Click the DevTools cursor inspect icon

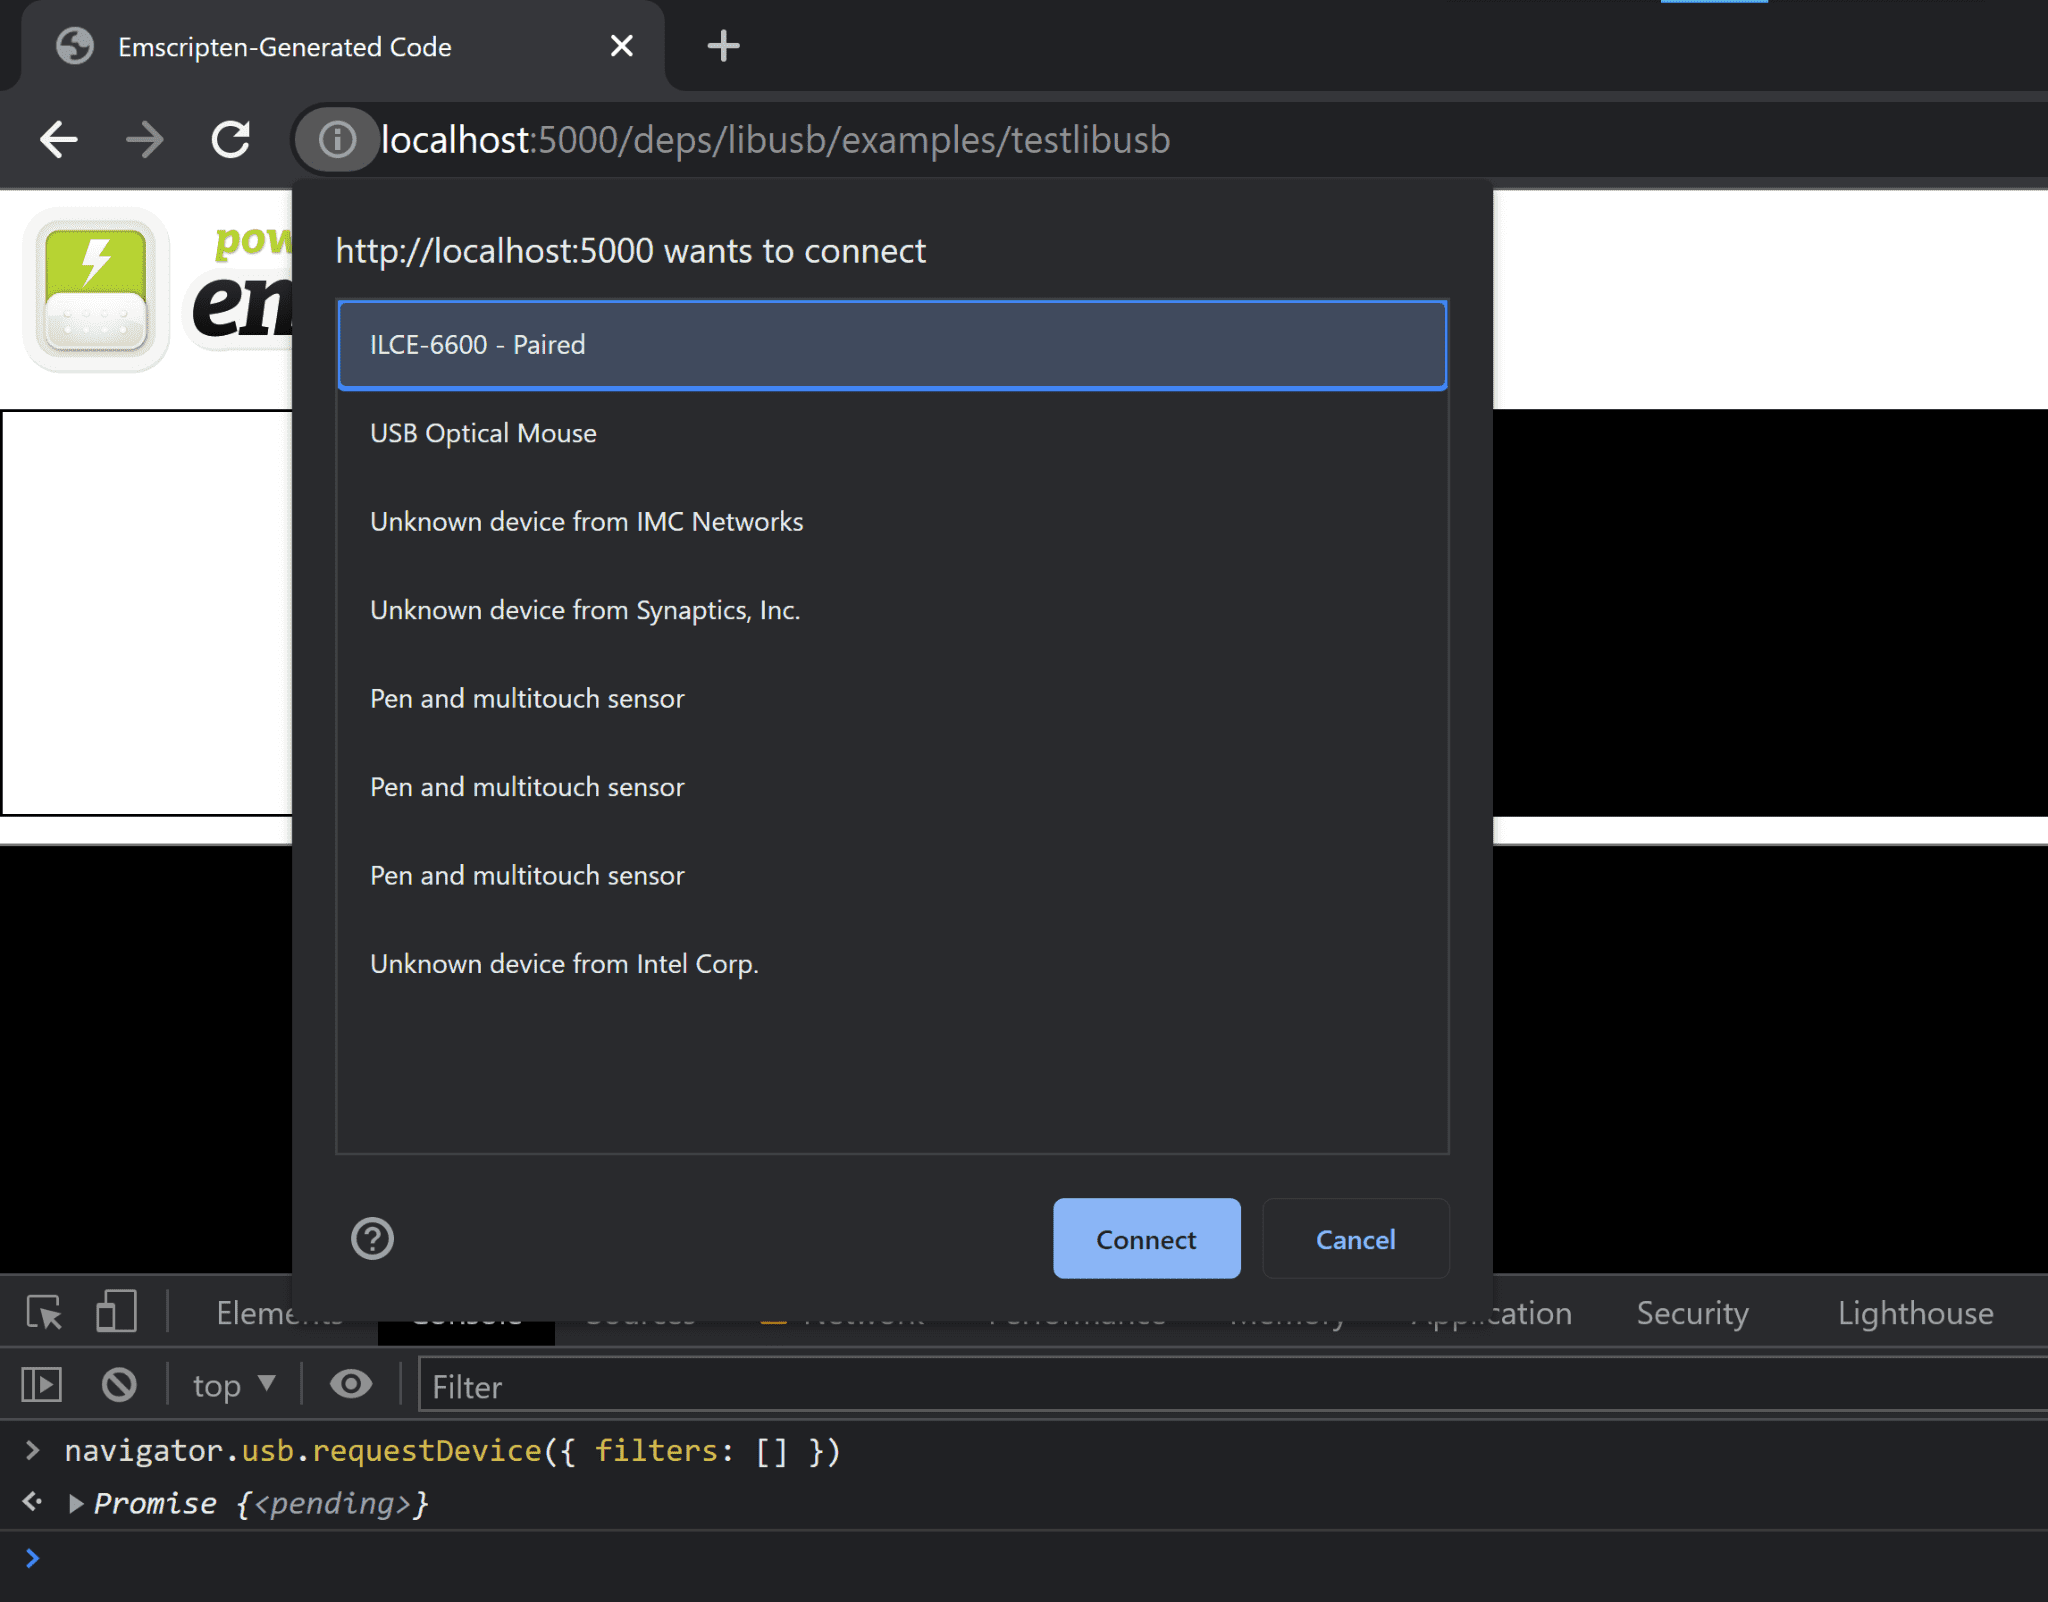45,1311
